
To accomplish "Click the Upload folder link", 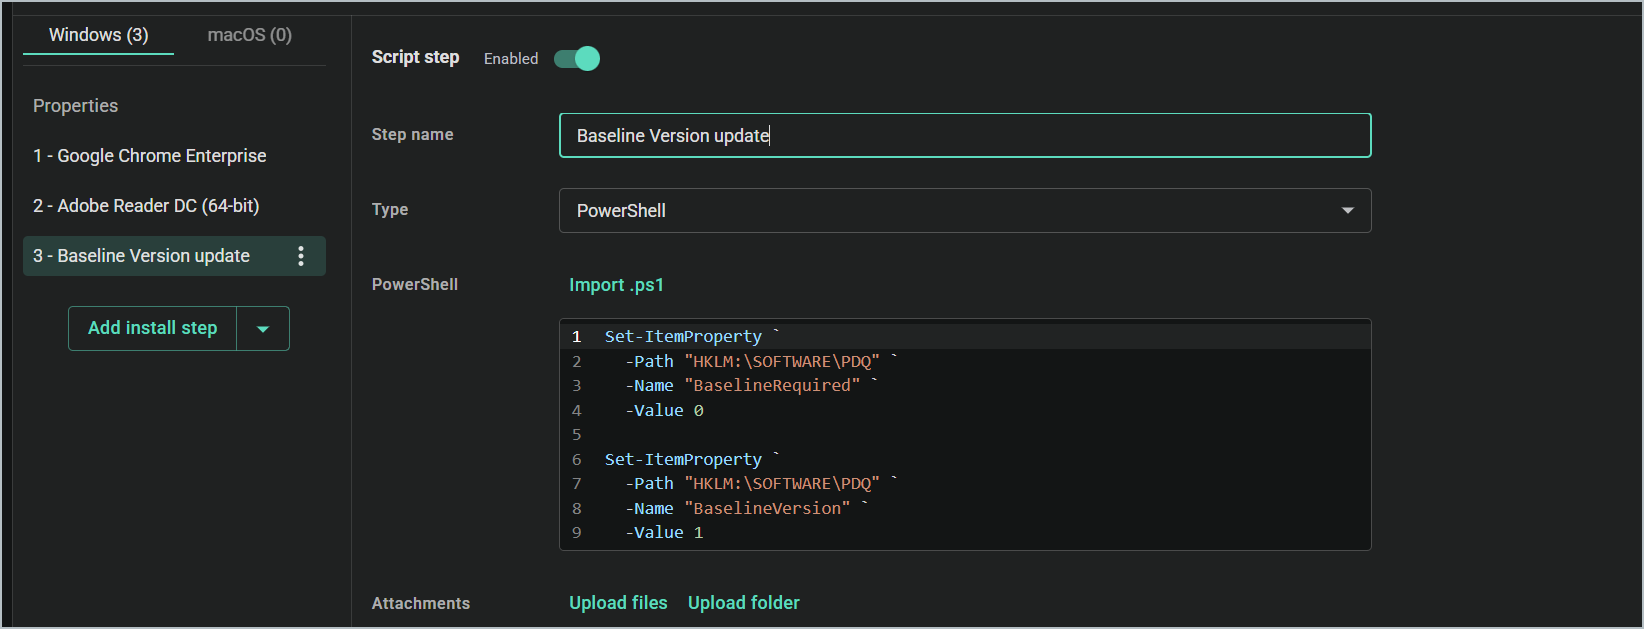I will (x=744, y=603).
